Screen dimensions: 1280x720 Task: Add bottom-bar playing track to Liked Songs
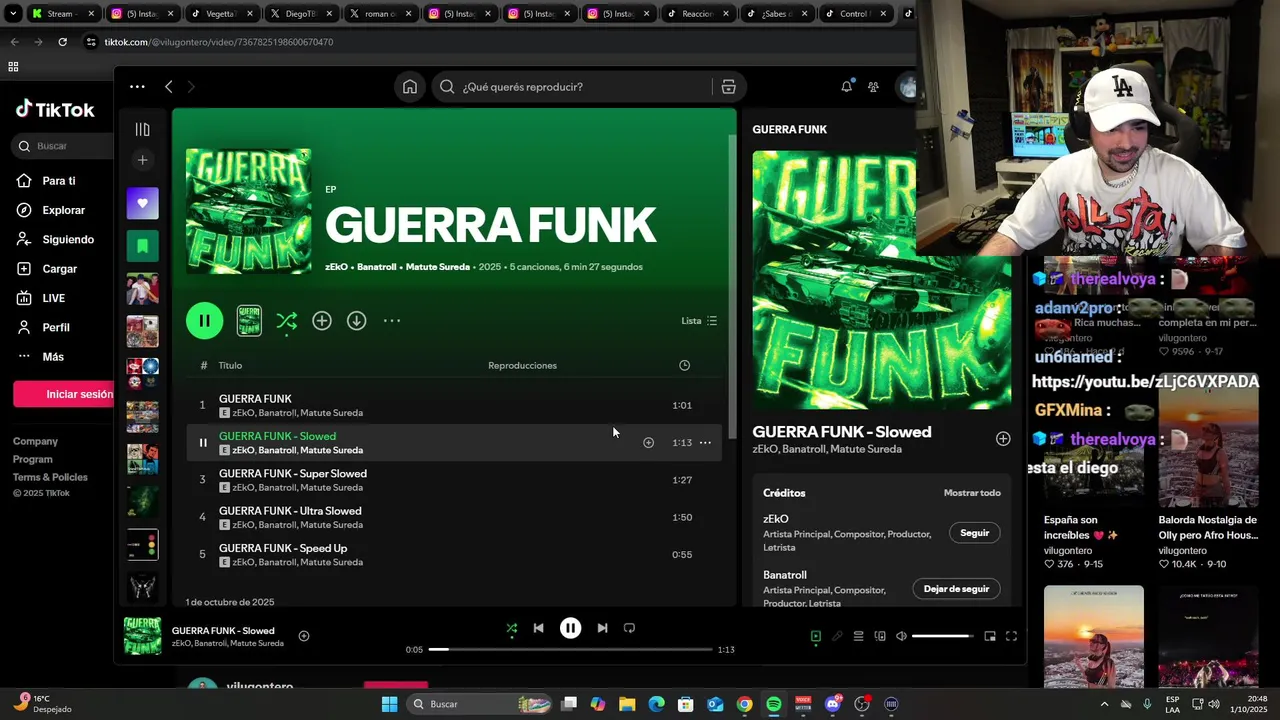(x=304, y=636)
